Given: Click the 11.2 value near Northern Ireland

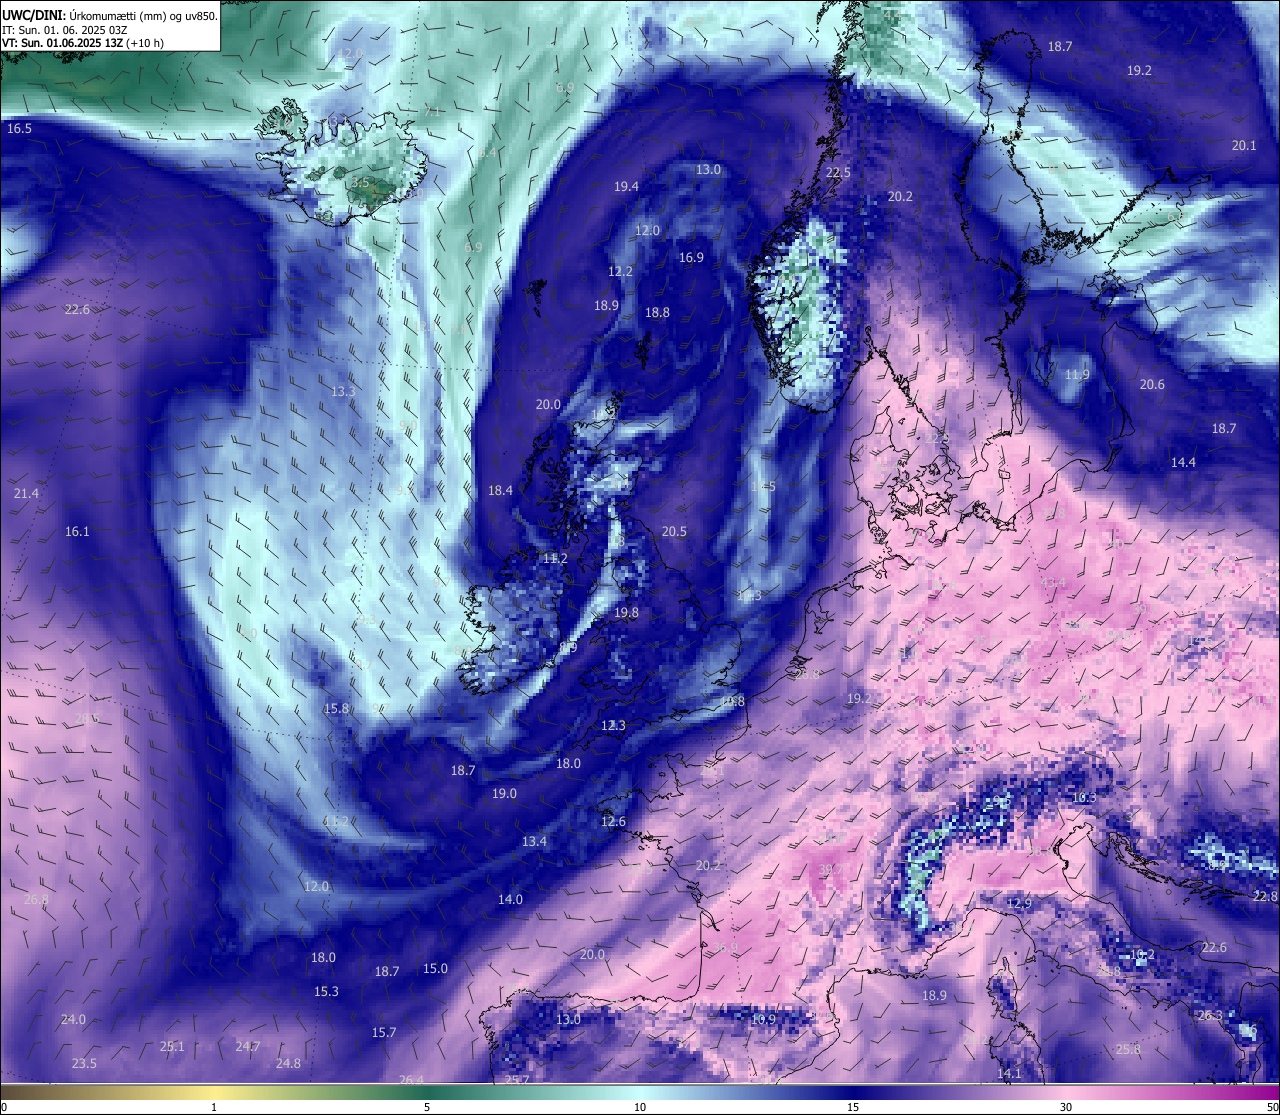Looking at the screenshot, I should (x=555, y=558).
